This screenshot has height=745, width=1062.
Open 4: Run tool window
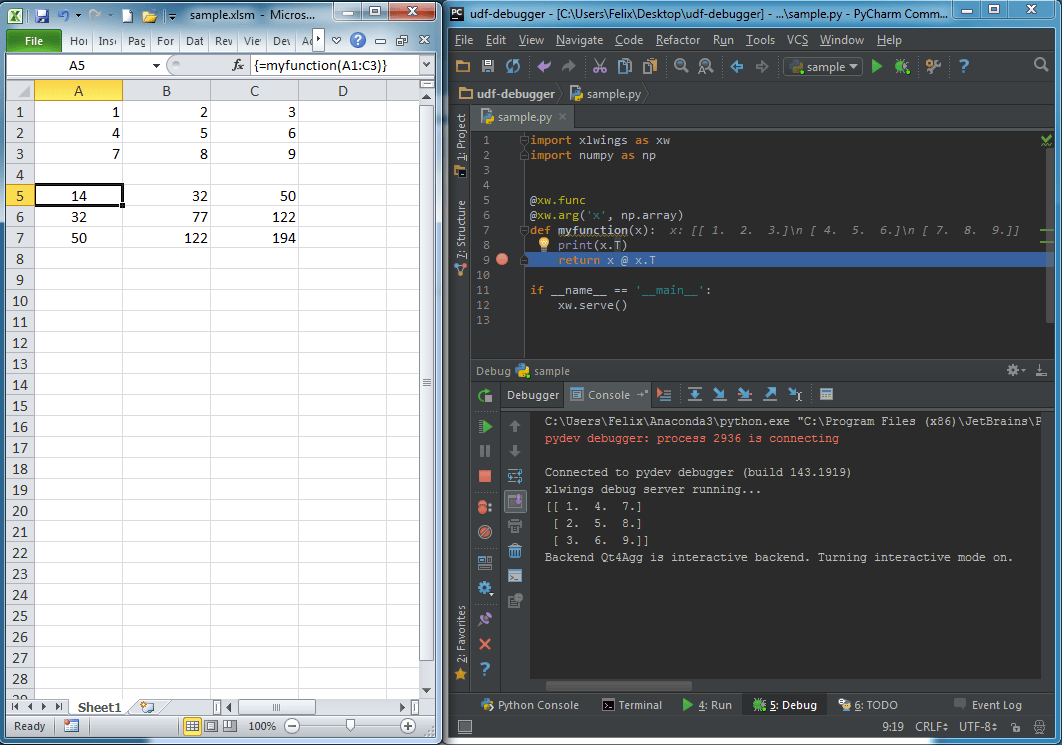pos(707,705)
